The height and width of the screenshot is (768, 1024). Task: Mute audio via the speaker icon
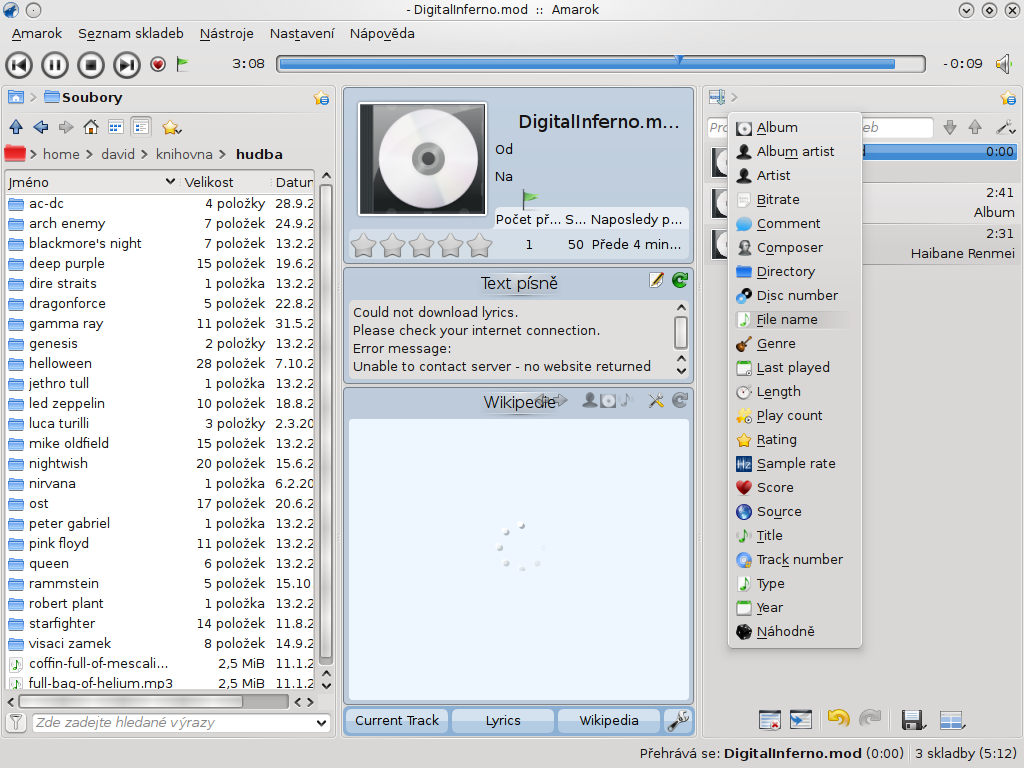click(x=1004, y=64)
